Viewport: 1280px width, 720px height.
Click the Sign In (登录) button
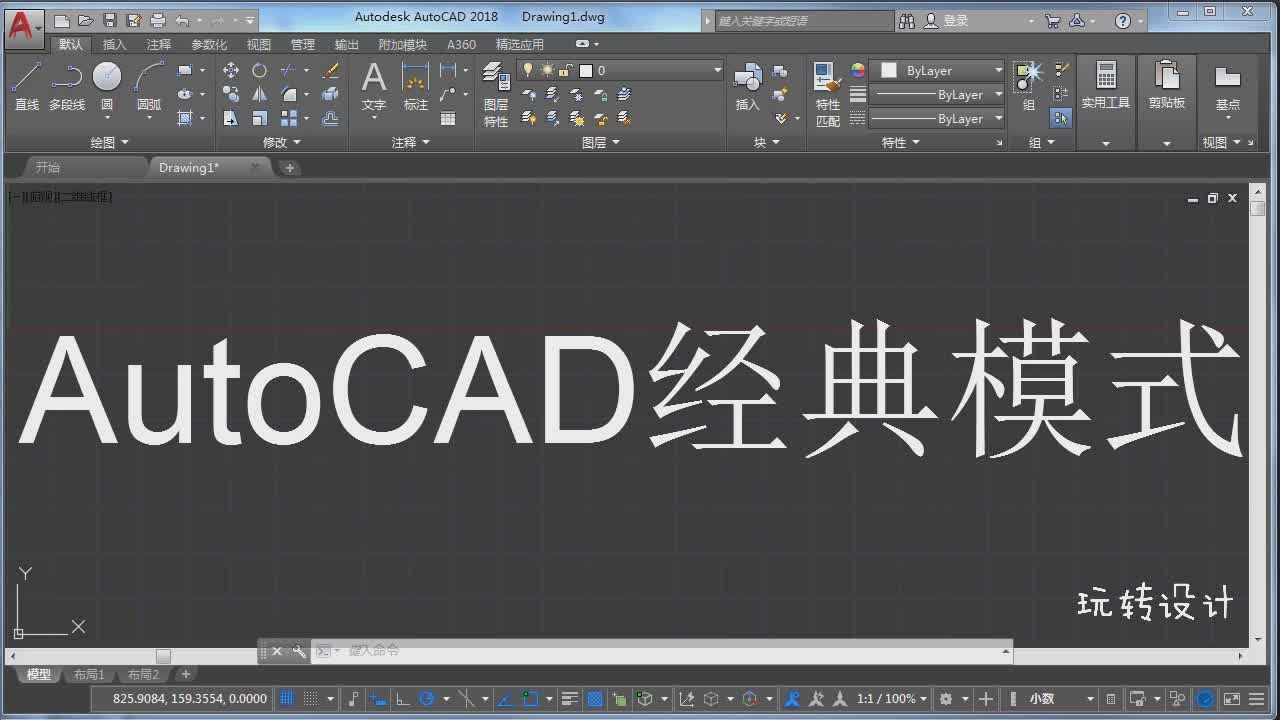[946, 20]
